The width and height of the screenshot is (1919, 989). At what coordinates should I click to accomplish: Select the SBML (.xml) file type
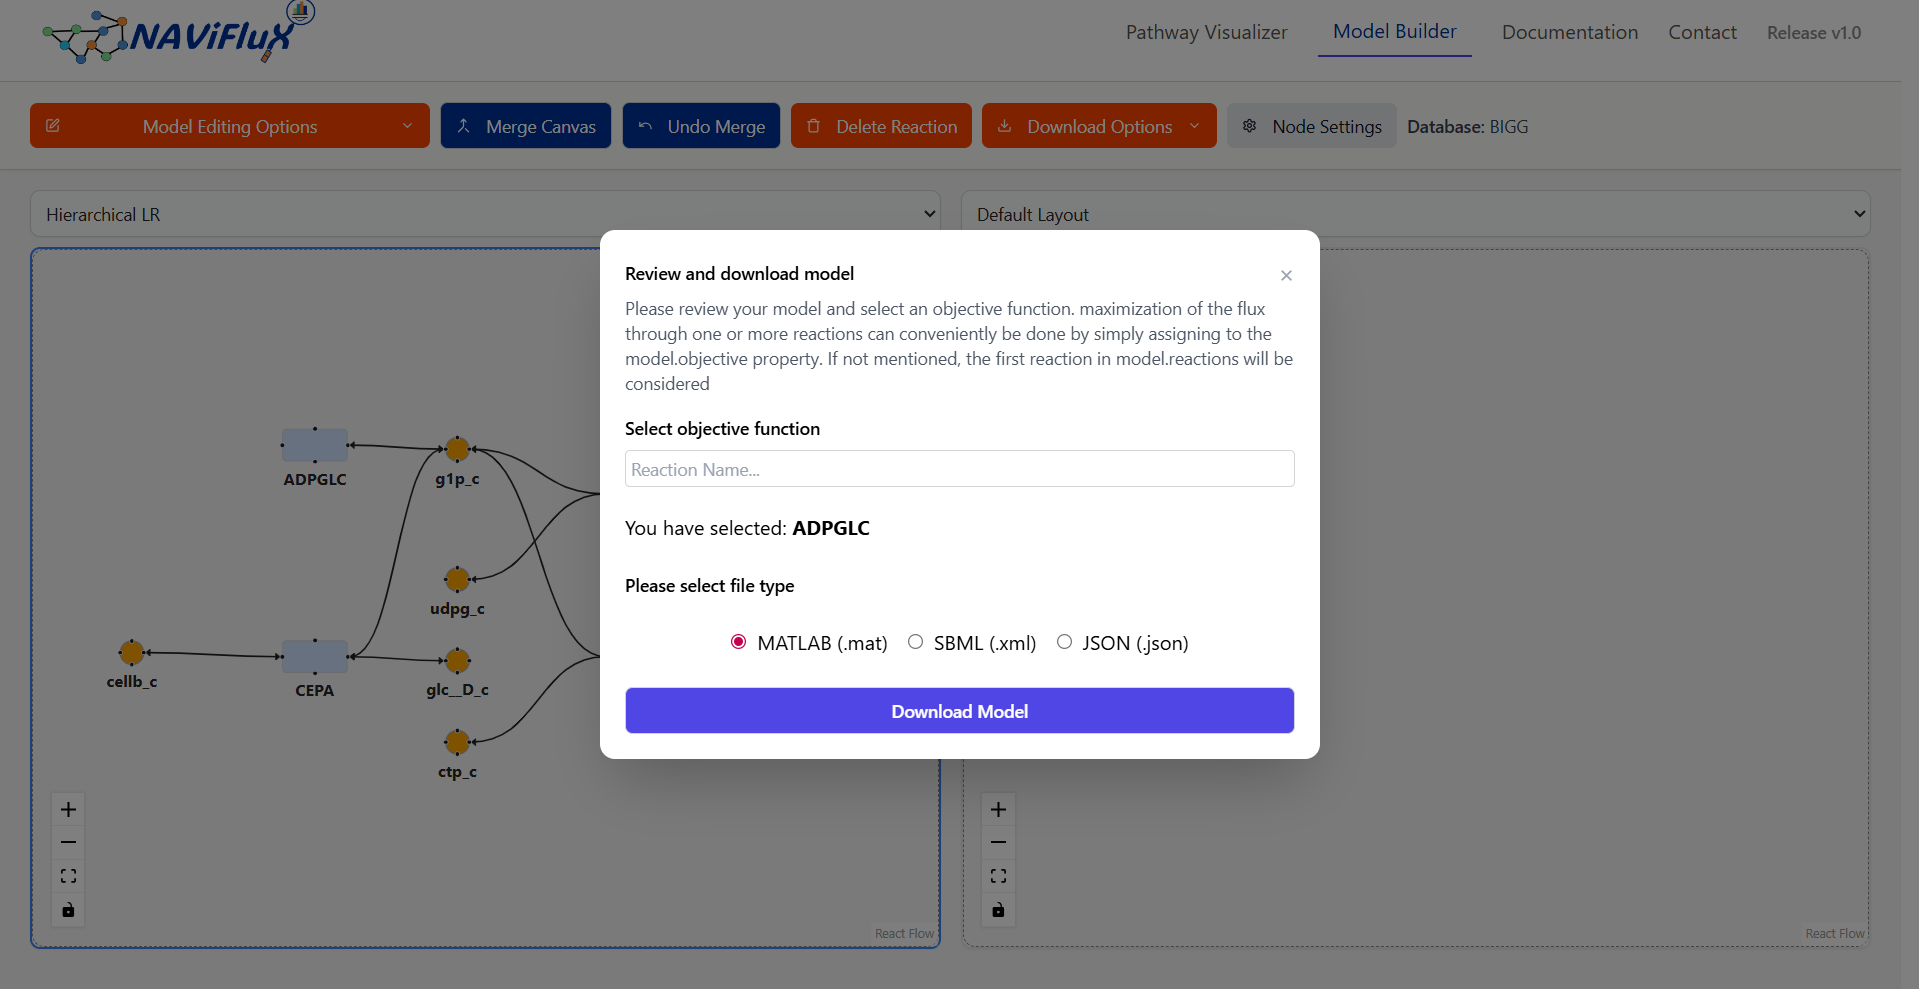tap(915, 641)
